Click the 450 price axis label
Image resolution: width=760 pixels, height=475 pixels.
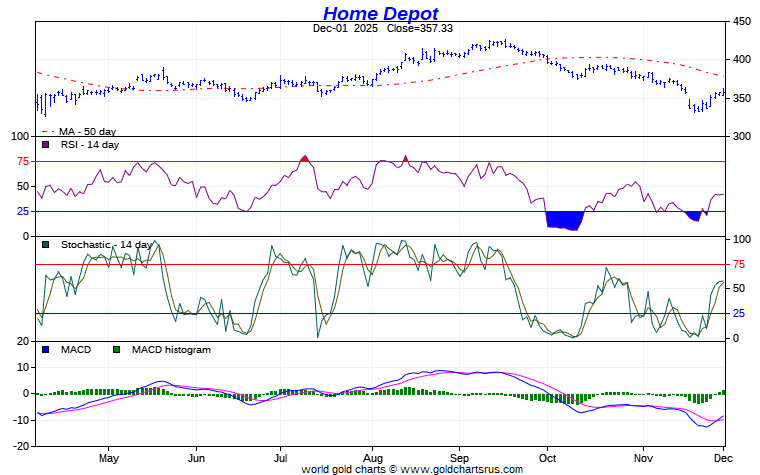[x=741, y=21]
